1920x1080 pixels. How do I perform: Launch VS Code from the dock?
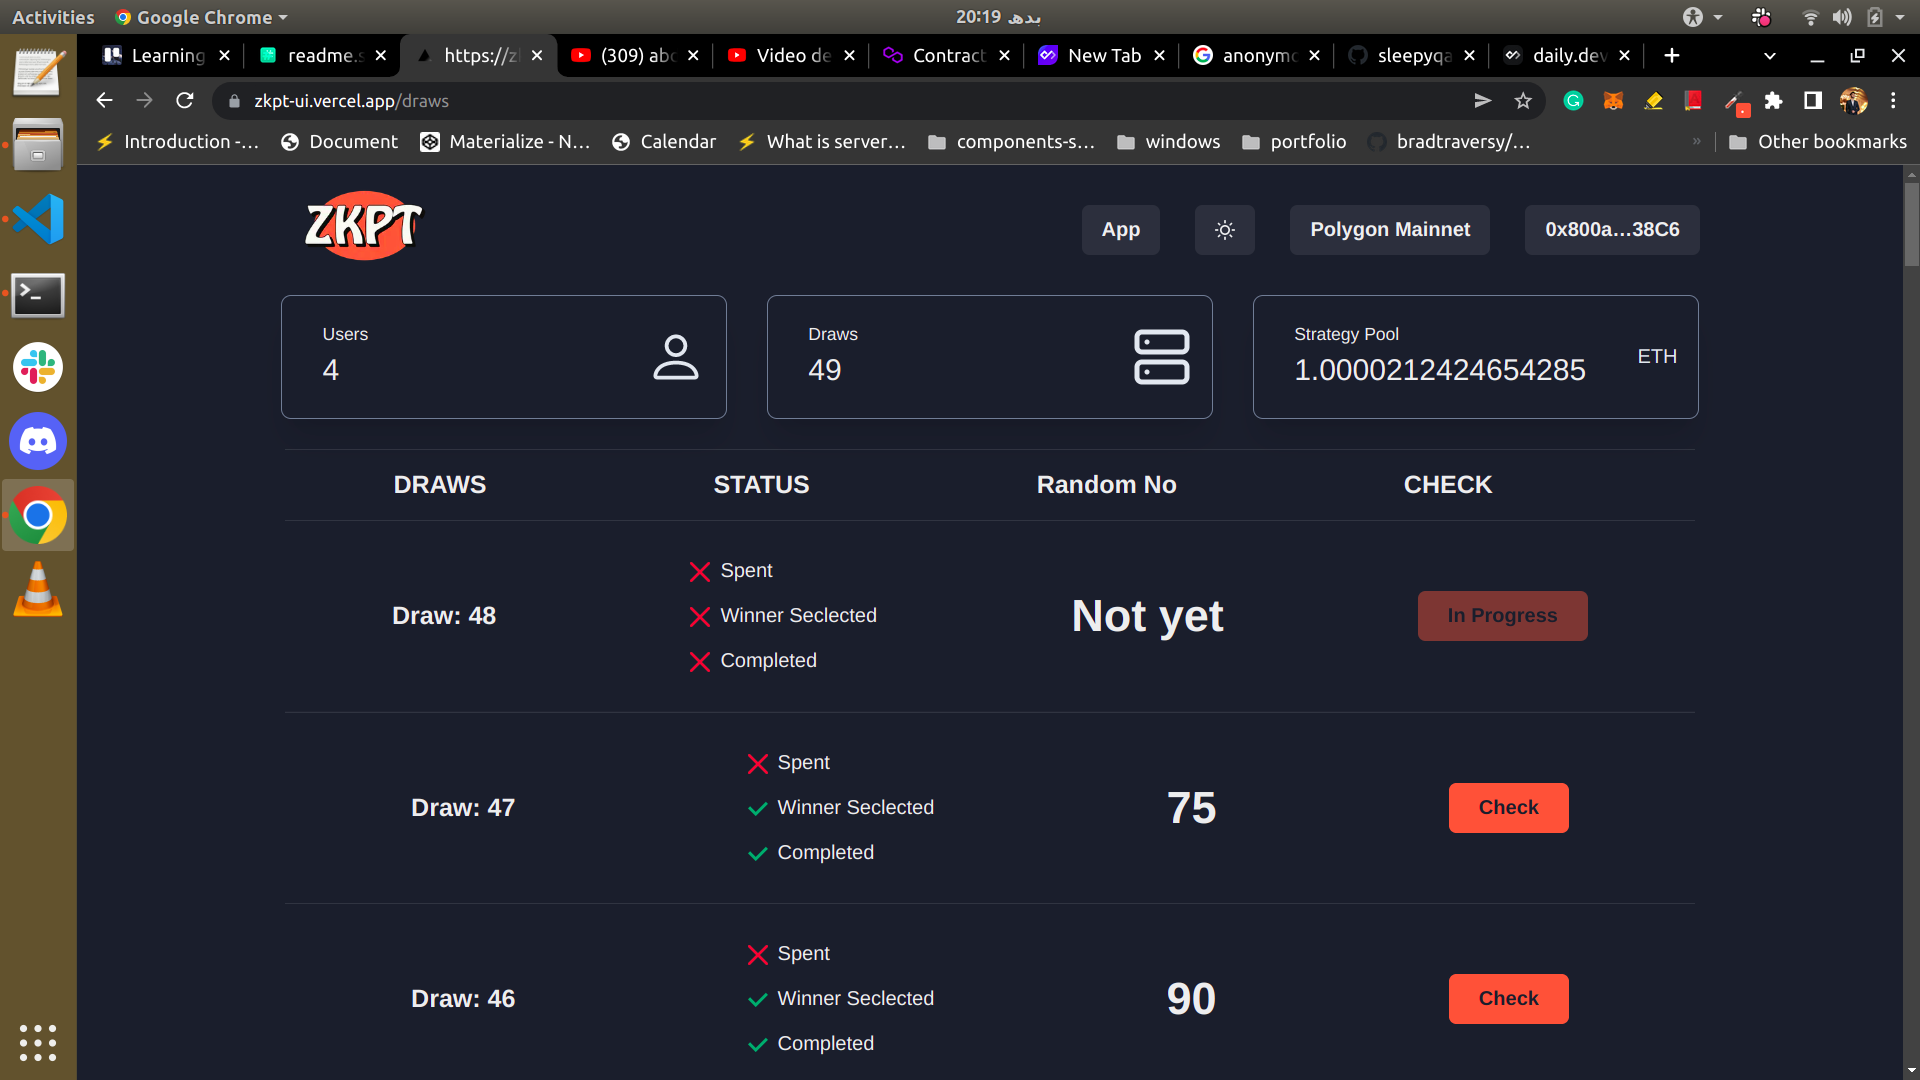[x=37, y=218]
